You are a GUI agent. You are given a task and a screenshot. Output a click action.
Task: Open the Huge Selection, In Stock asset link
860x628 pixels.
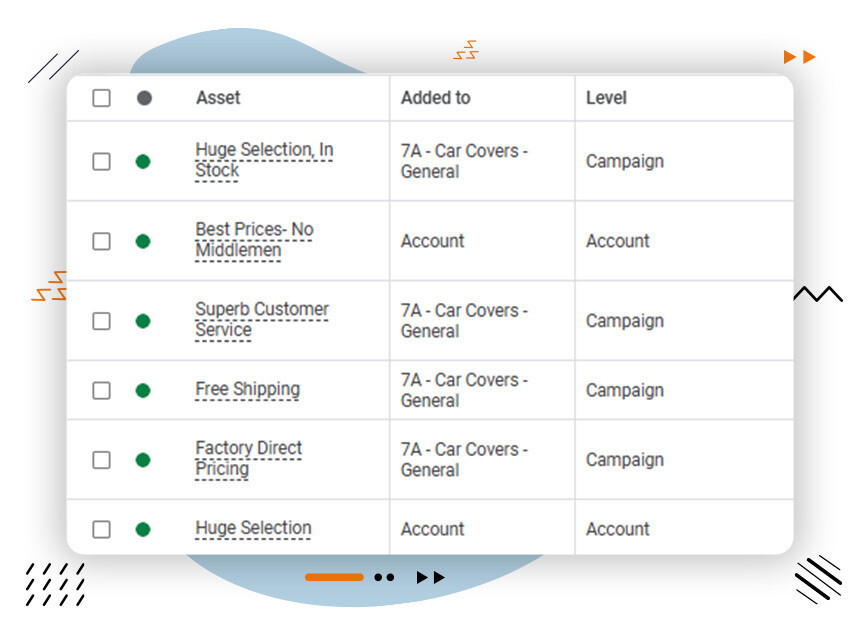coord(265,160)
